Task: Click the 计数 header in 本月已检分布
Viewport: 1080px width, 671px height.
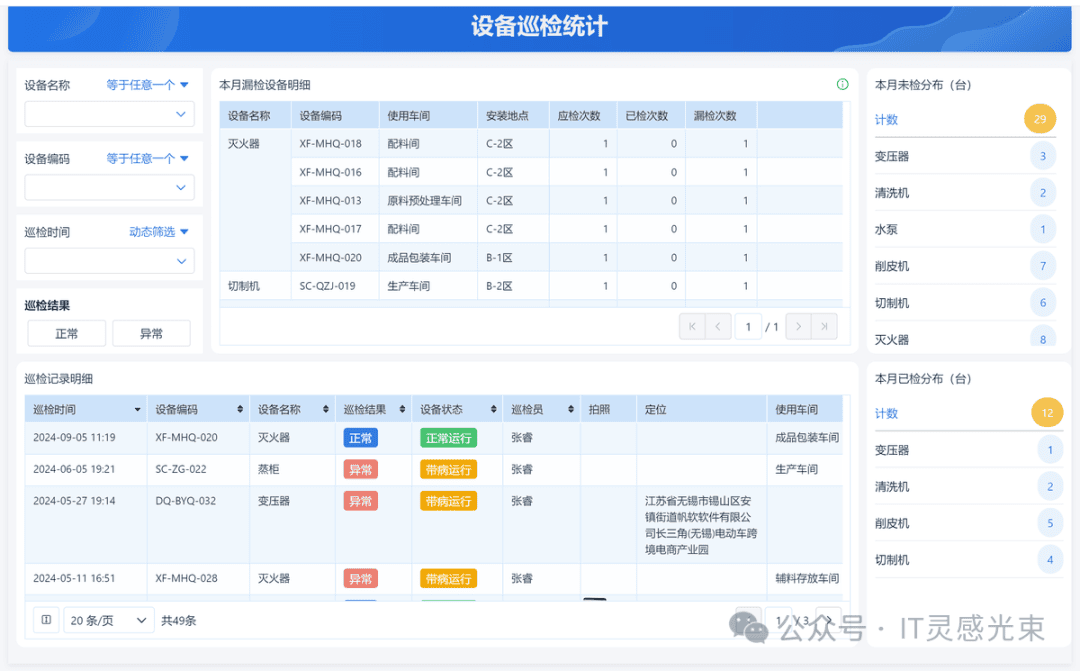Action: pyautogui.click(x=886, y=413)
